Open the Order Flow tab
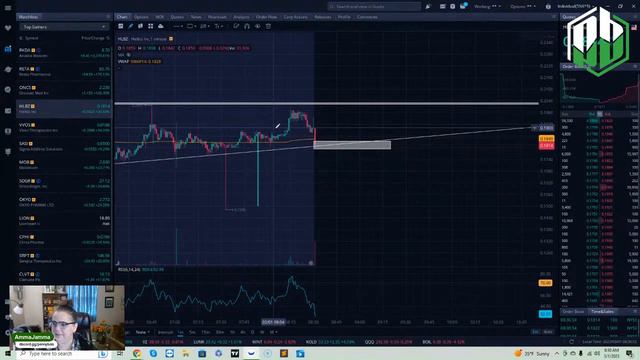Screen dimensions: 640x360 267,17
